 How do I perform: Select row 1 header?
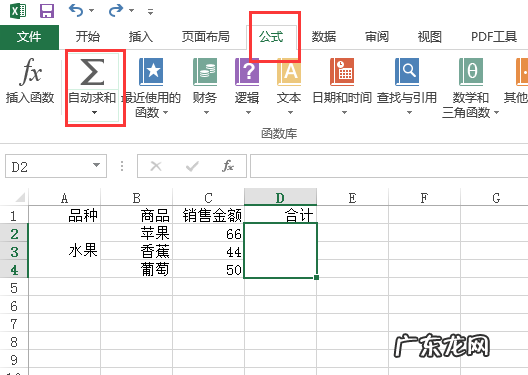pyautogui.click(x=14, y=215)
